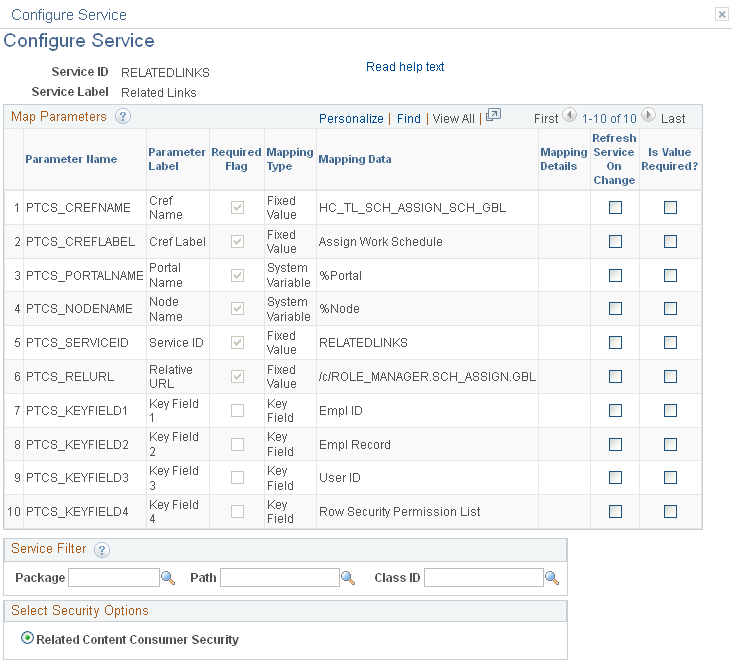Click into the Class ID input field

tap(484, 578)
